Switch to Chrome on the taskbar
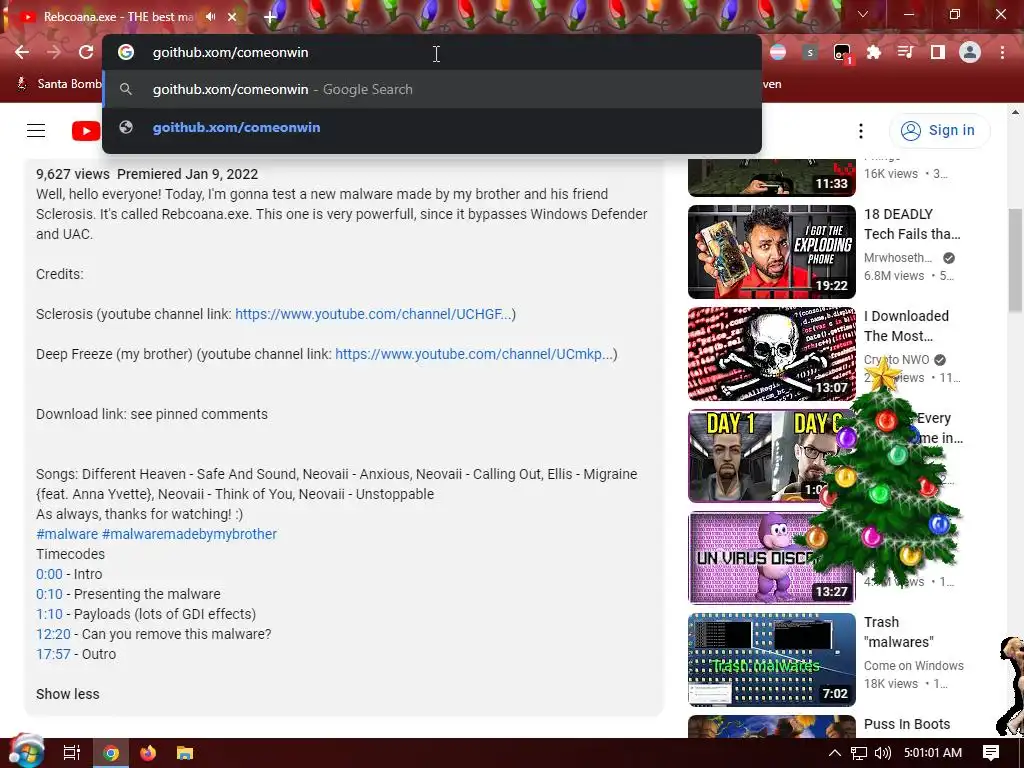 111,753
